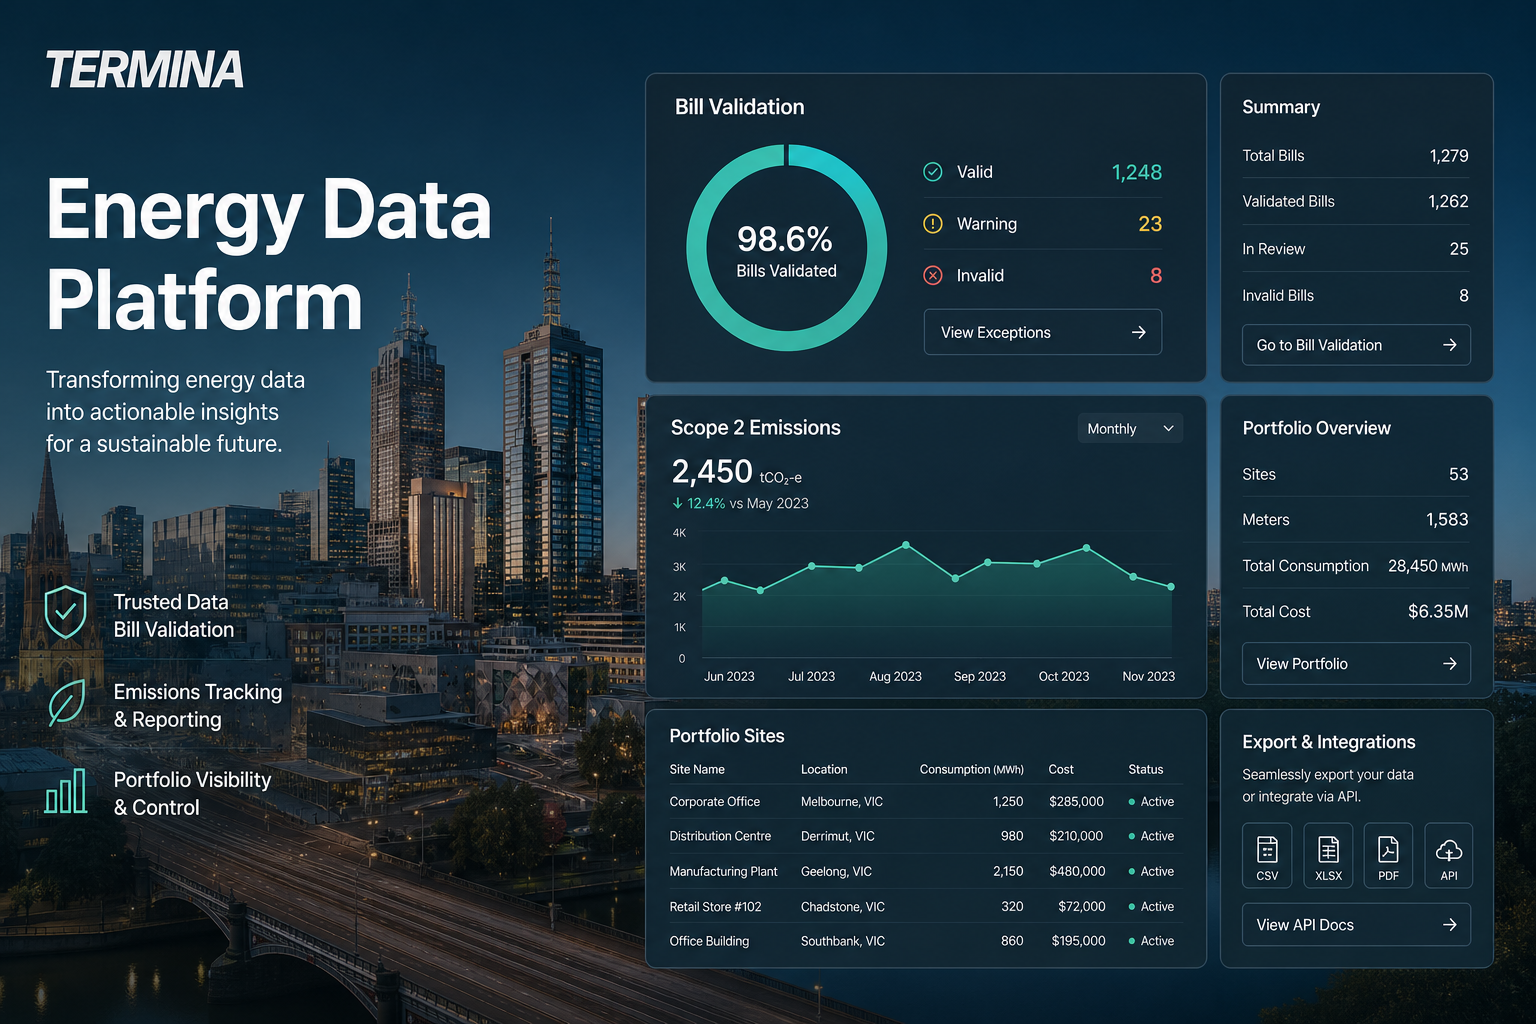Screen dimensions: 1536x1024
Task: Click the Location column header
Action: (x=824, y=769)
